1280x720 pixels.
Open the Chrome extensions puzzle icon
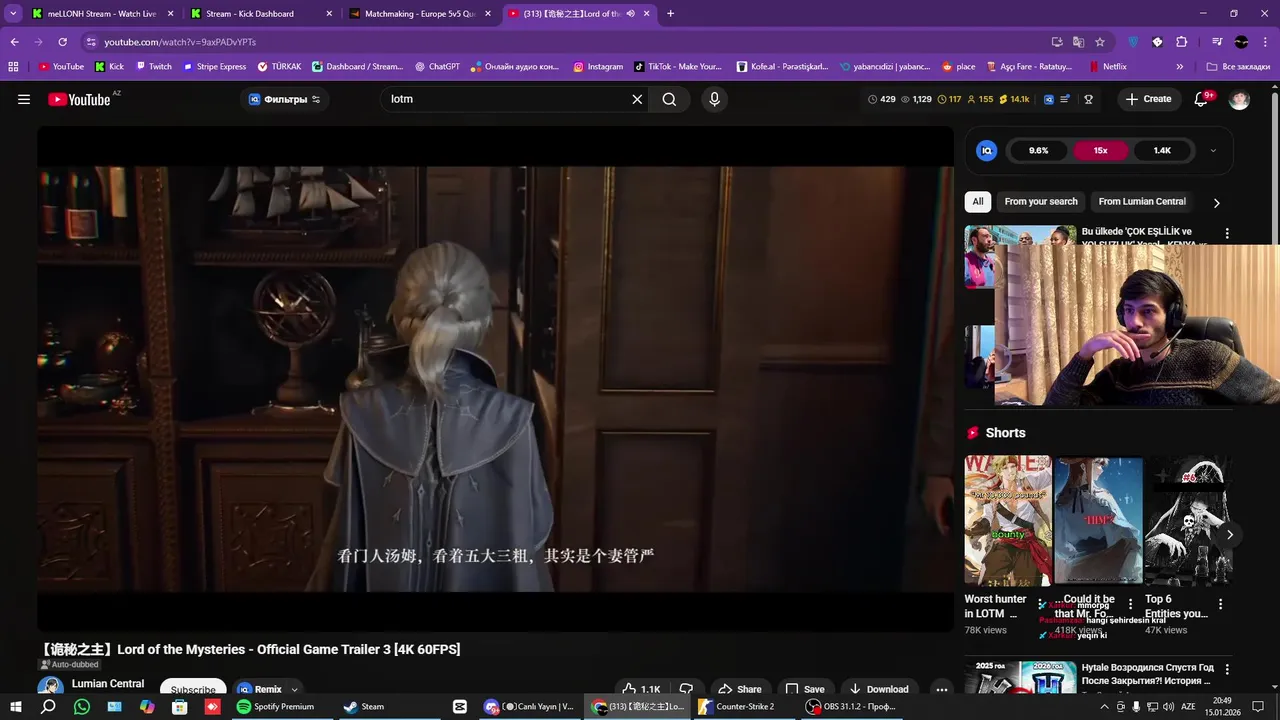point(1181,42)
